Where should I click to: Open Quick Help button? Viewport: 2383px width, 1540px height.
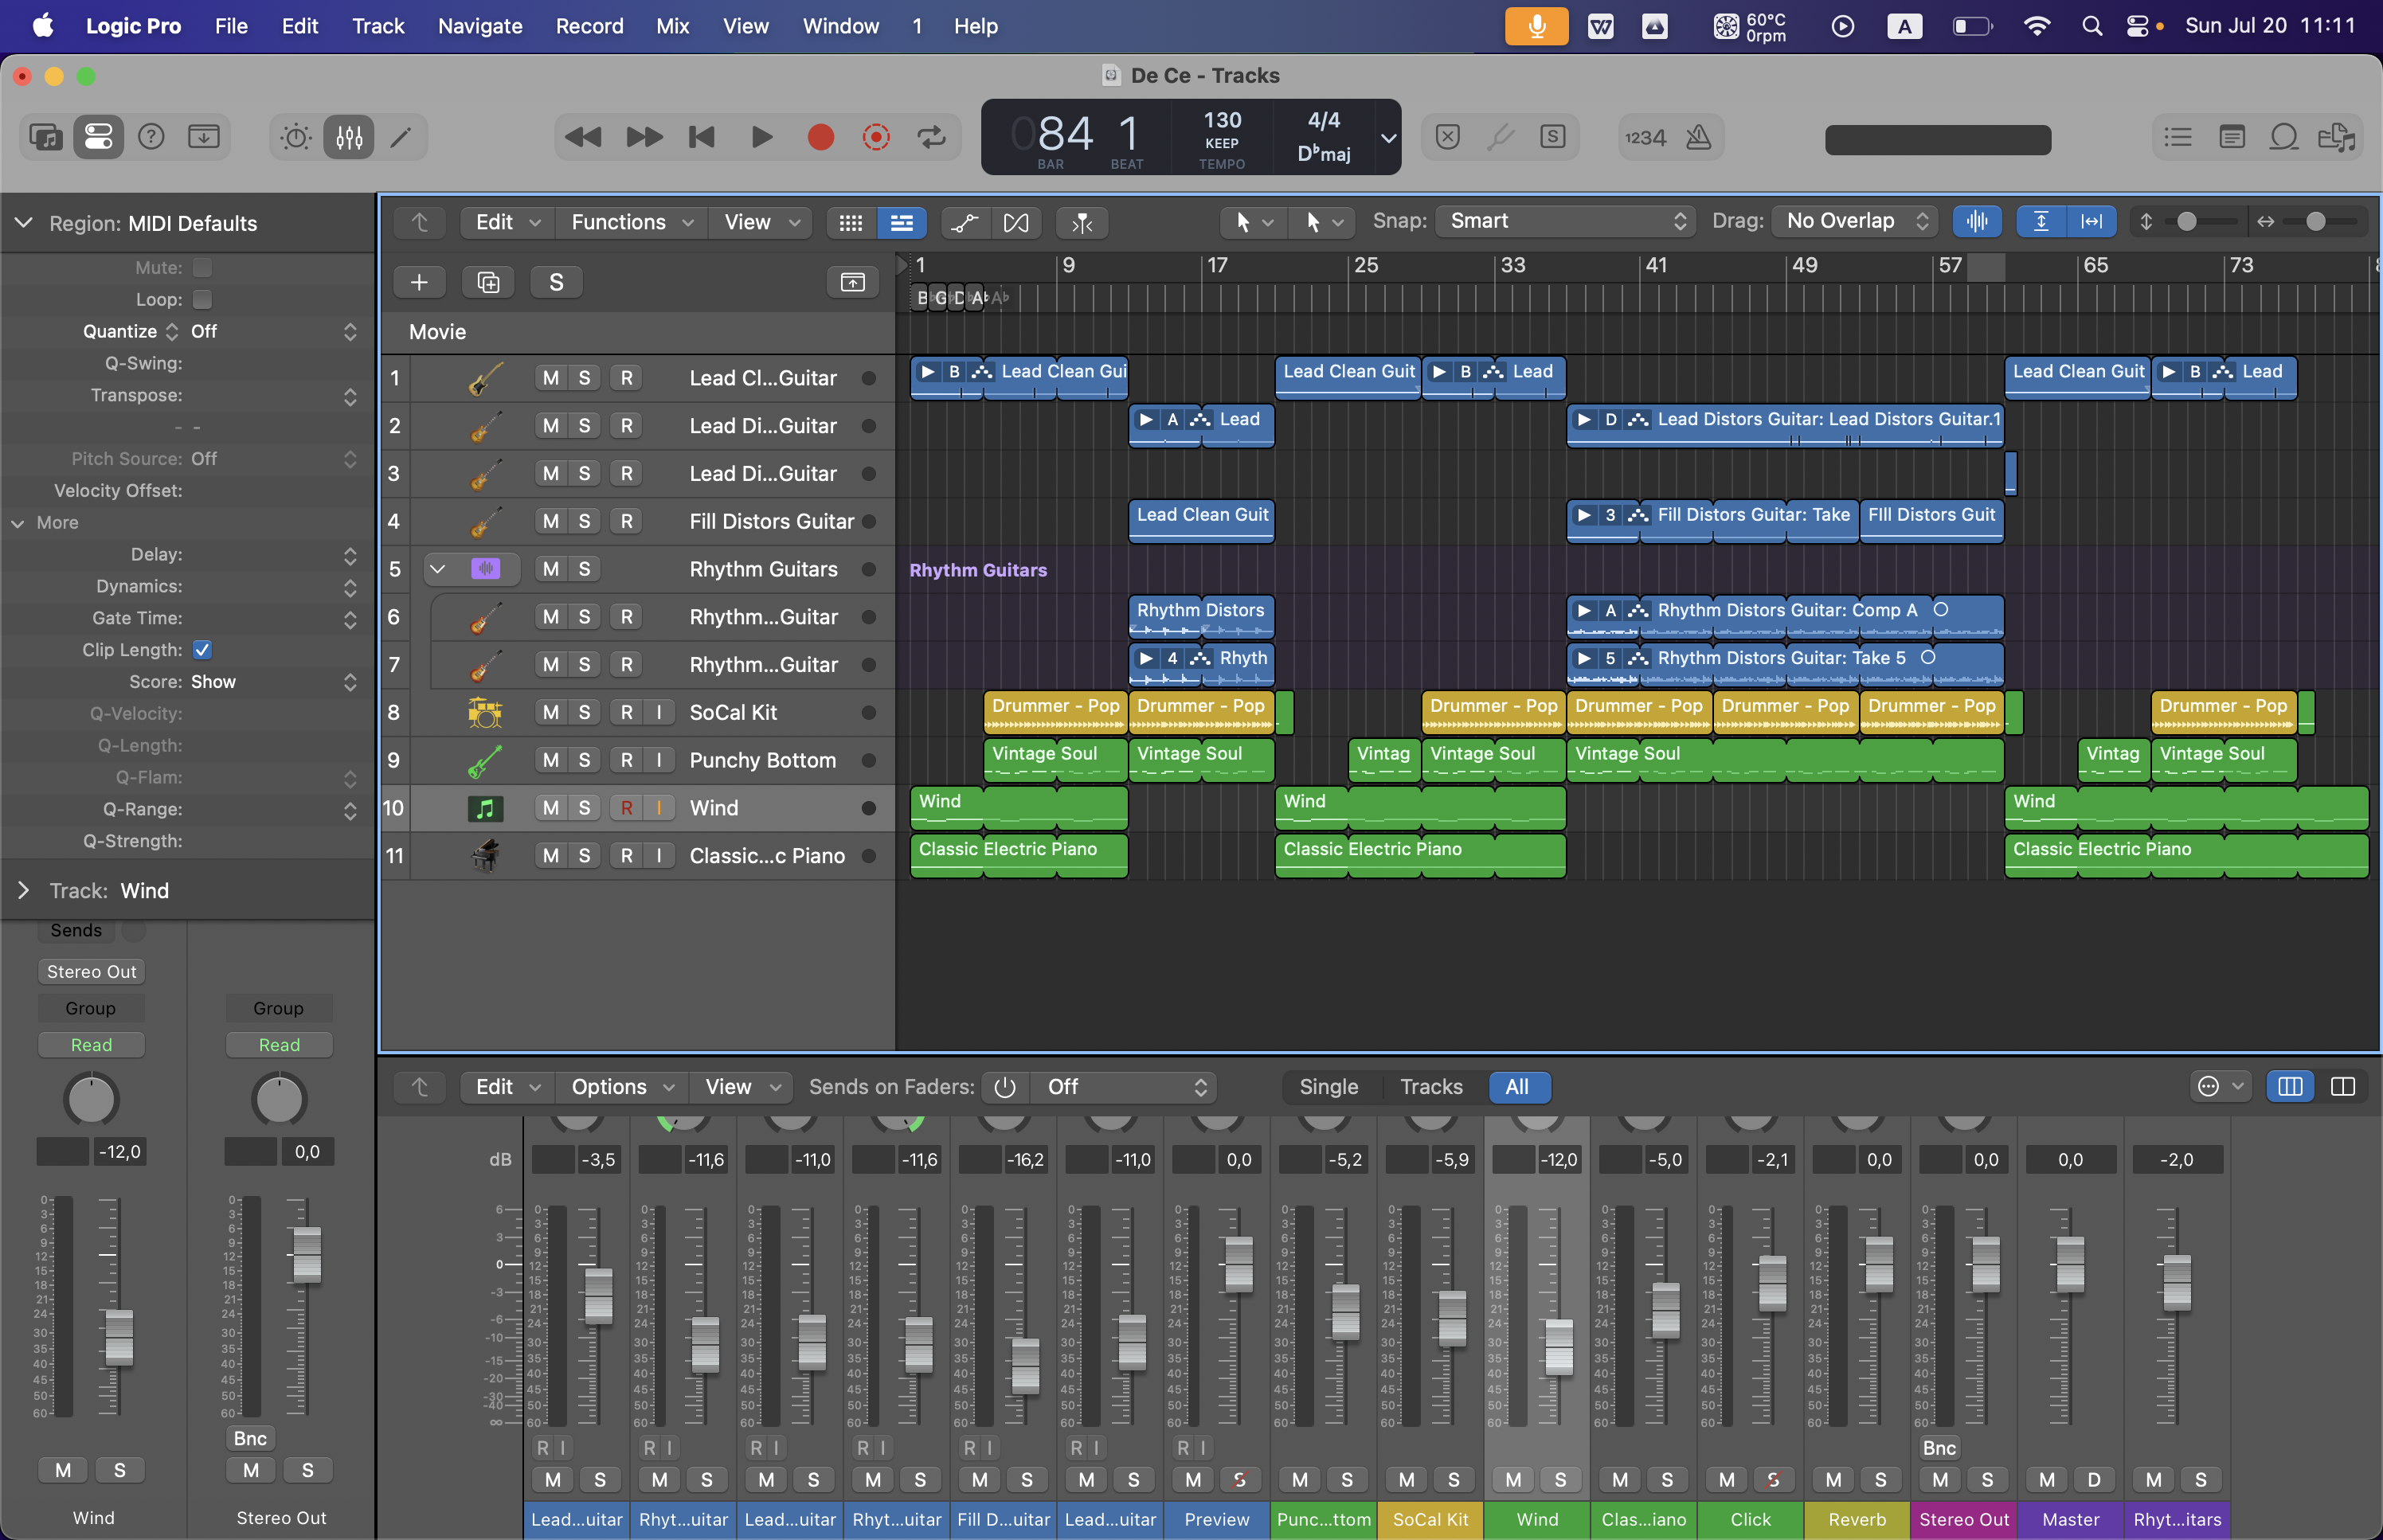[x=151, y=137]
